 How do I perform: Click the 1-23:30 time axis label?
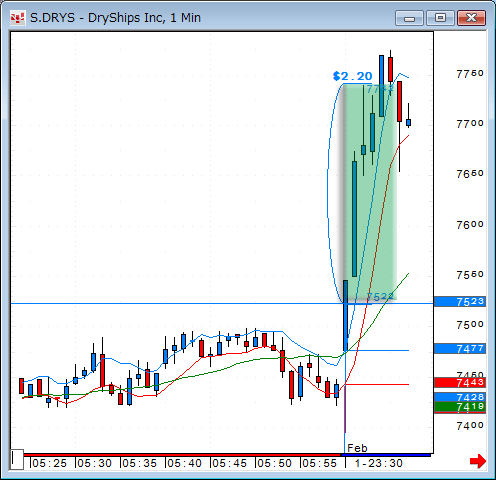pyautogui.click(x=379, y=463)
